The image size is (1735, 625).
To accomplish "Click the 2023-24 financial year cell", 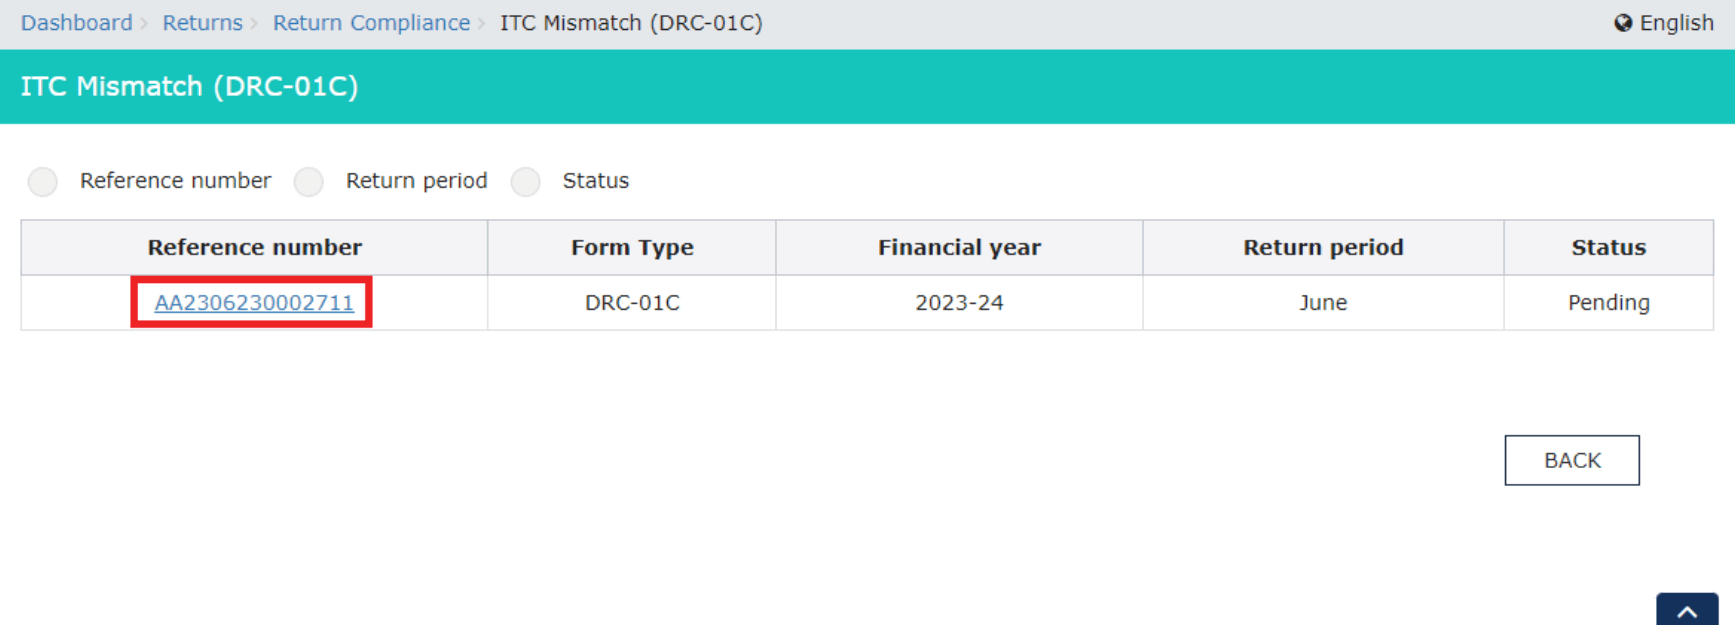I will click(x=959, y=303).
